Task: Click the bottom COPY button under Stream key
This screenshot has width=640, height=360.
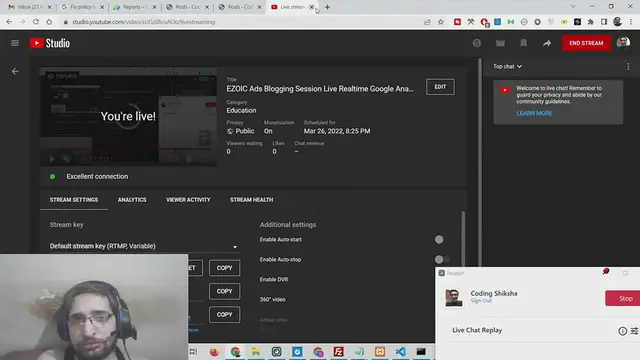Action: 224,314
